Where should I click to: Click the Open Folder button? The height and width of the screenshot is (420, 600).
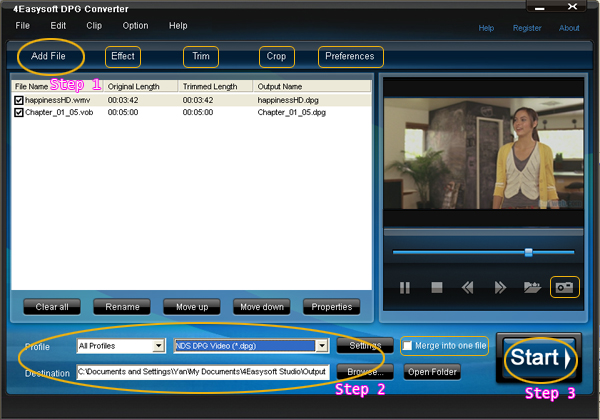pyautogui.click(x=432, y=372)
